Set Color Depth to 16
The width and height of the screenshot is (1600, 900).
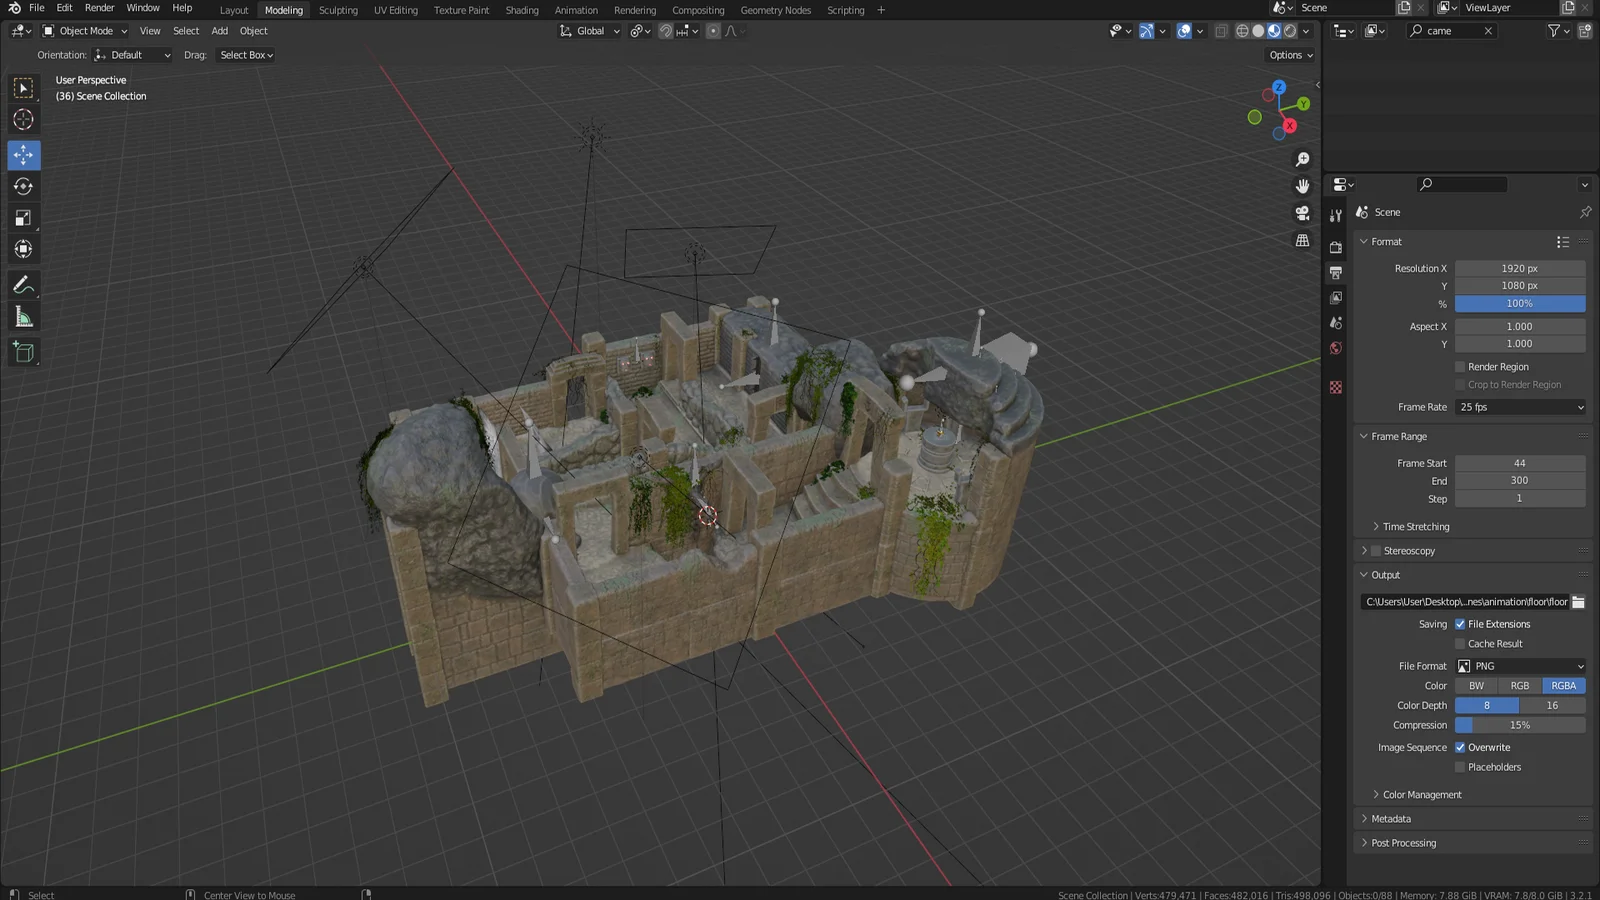click(1552, 706)
